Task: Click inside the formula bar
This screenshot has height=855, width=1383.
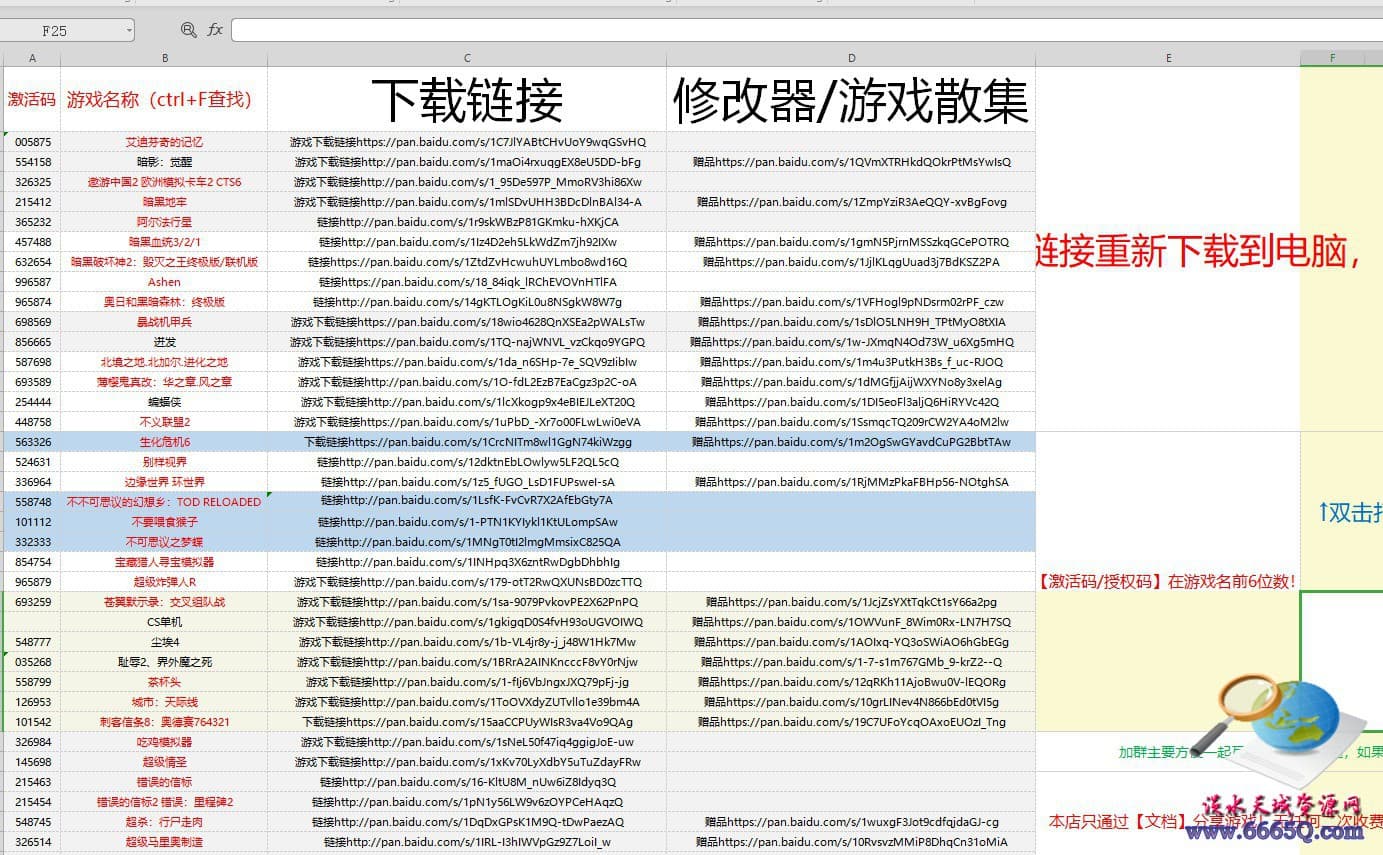Action: (806, 31)
